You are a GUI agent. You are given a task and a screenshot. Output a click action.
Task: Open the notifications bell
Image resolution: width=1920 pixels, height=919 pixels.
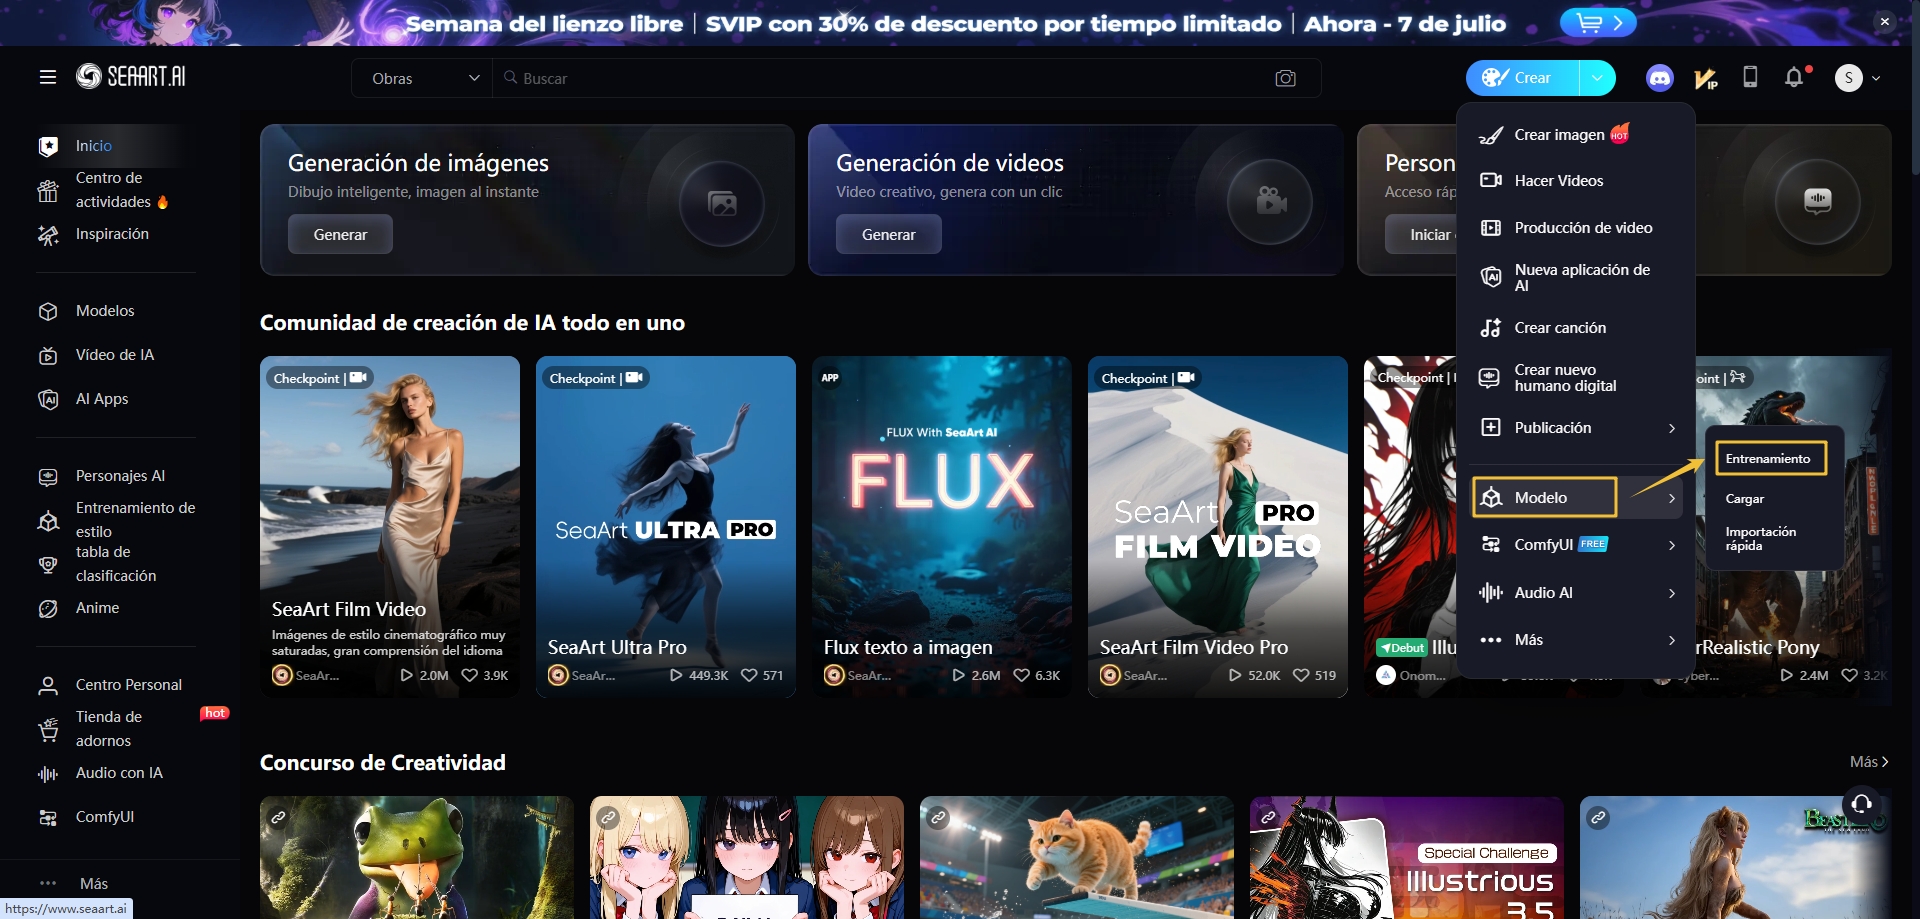(x=1794, y=77)
